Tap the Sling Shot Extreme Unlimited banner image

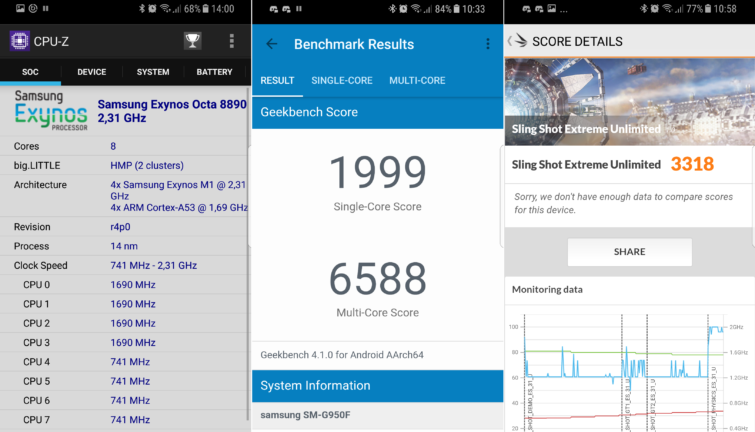point(629,102)
